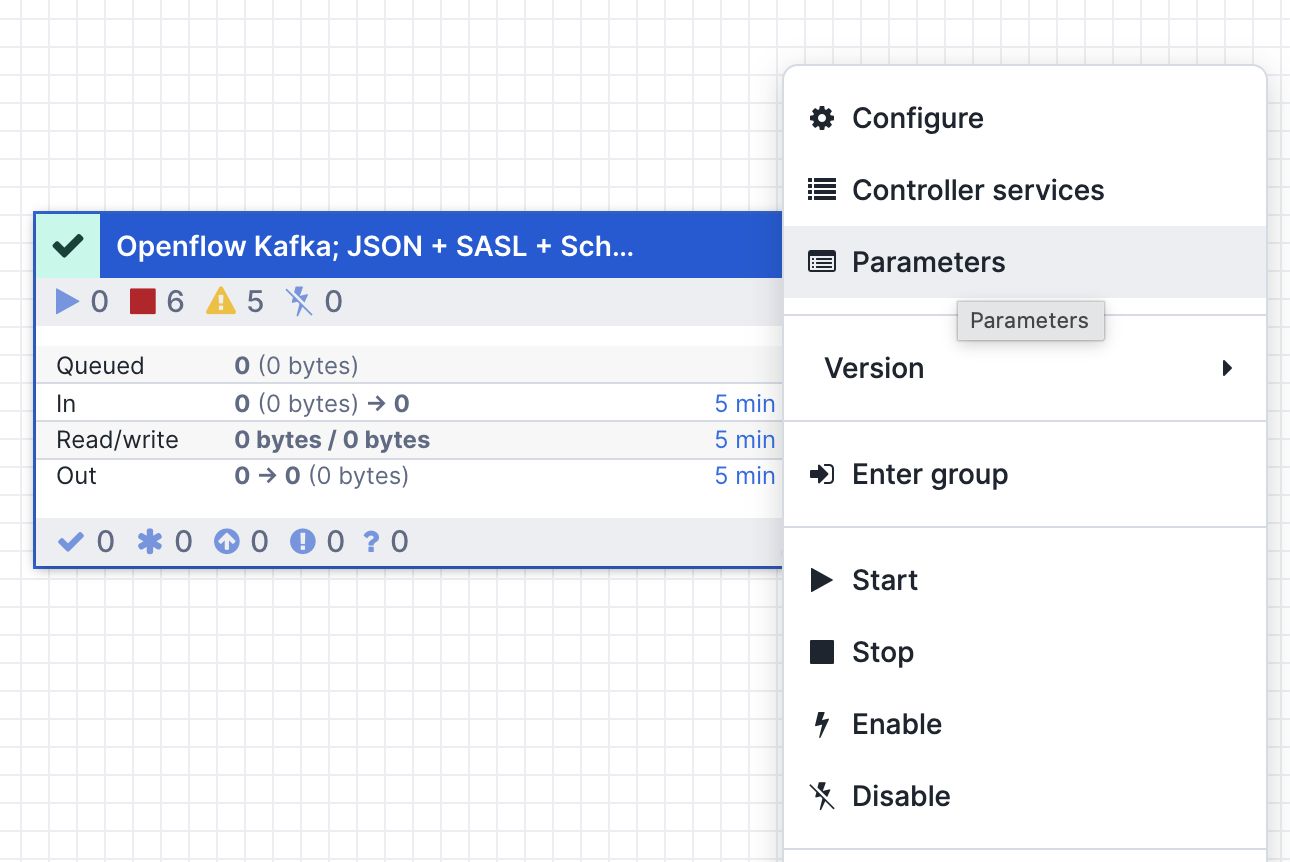Click the 5 min value in the Read/write row
The image size is (1290, 862).
tap(745, 440)
